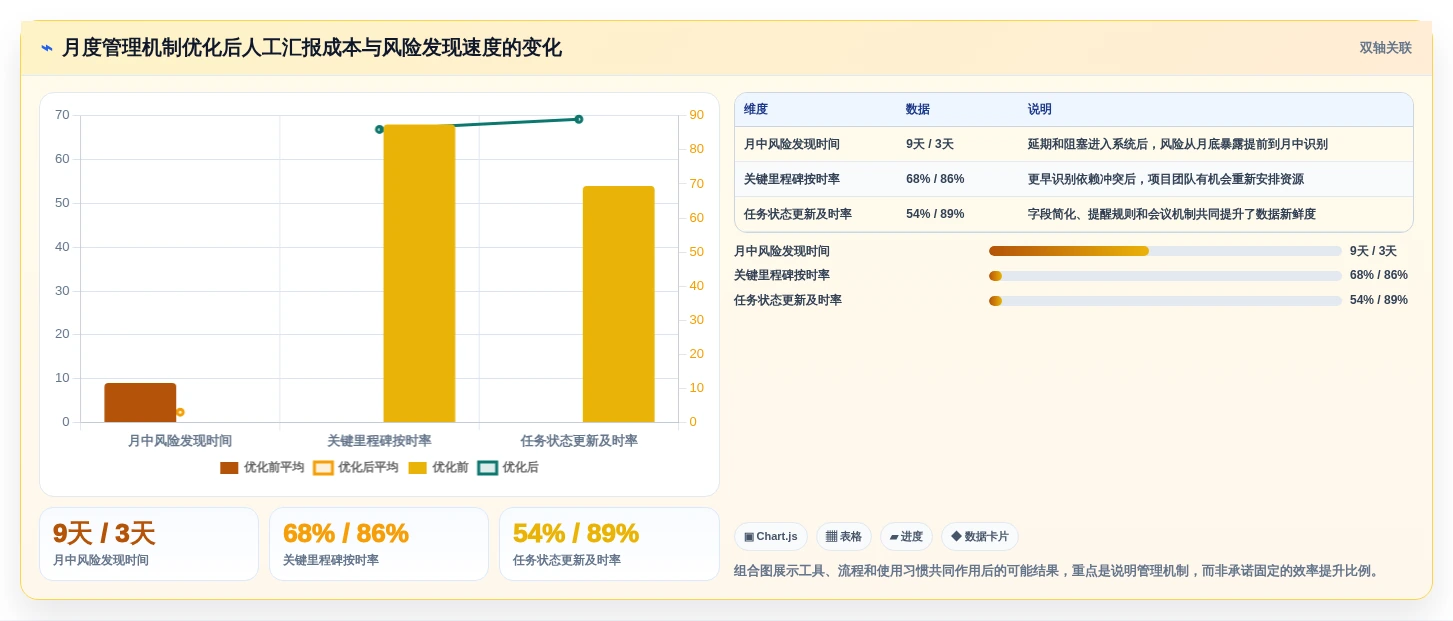This screenshot has width=1453, height=621.
Task: Click green line point above 关键里程碑按时率
Action: tap(379, 129)
